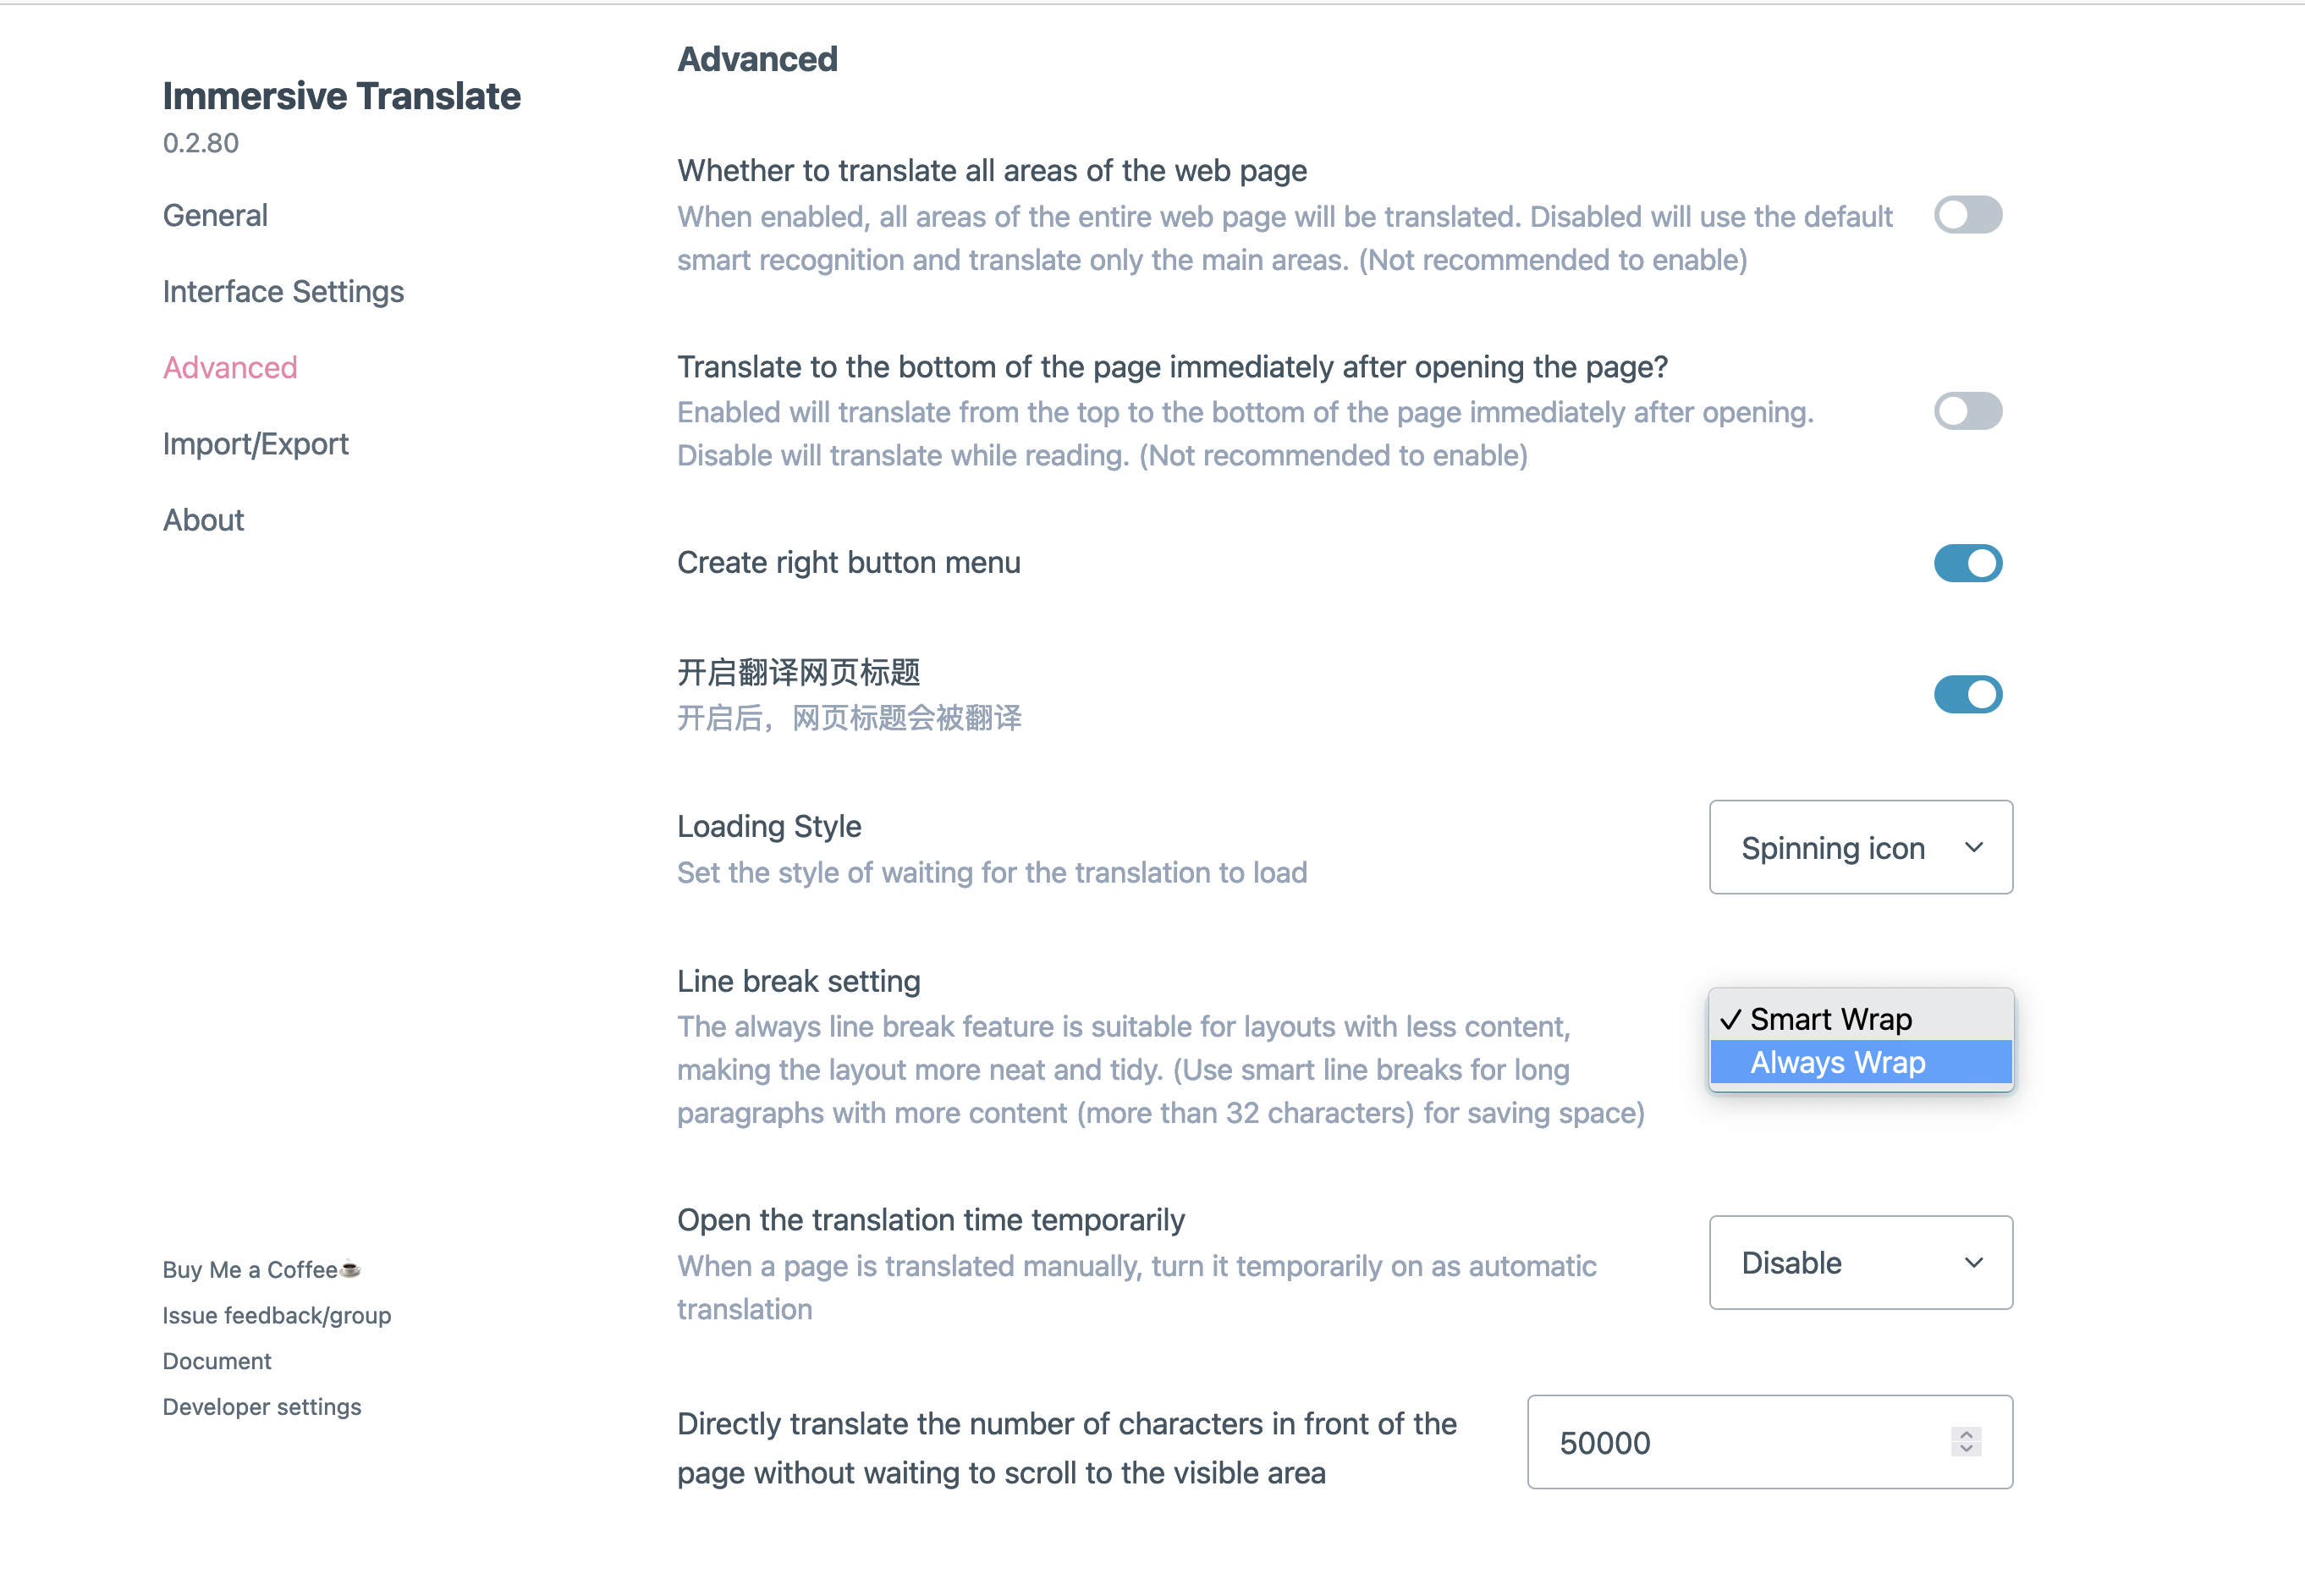Select the Advanced section
This screenshot has height=1596, width=2305.
tap(230, 367)
